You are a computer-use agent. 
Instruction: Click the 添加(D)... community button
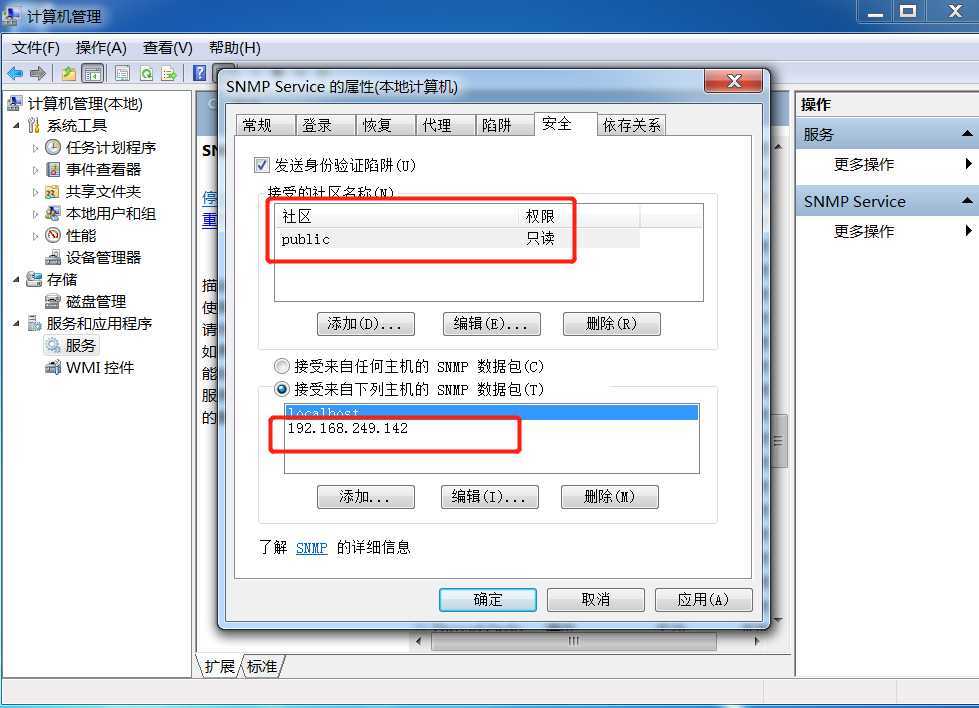click(x=365, y=324)
